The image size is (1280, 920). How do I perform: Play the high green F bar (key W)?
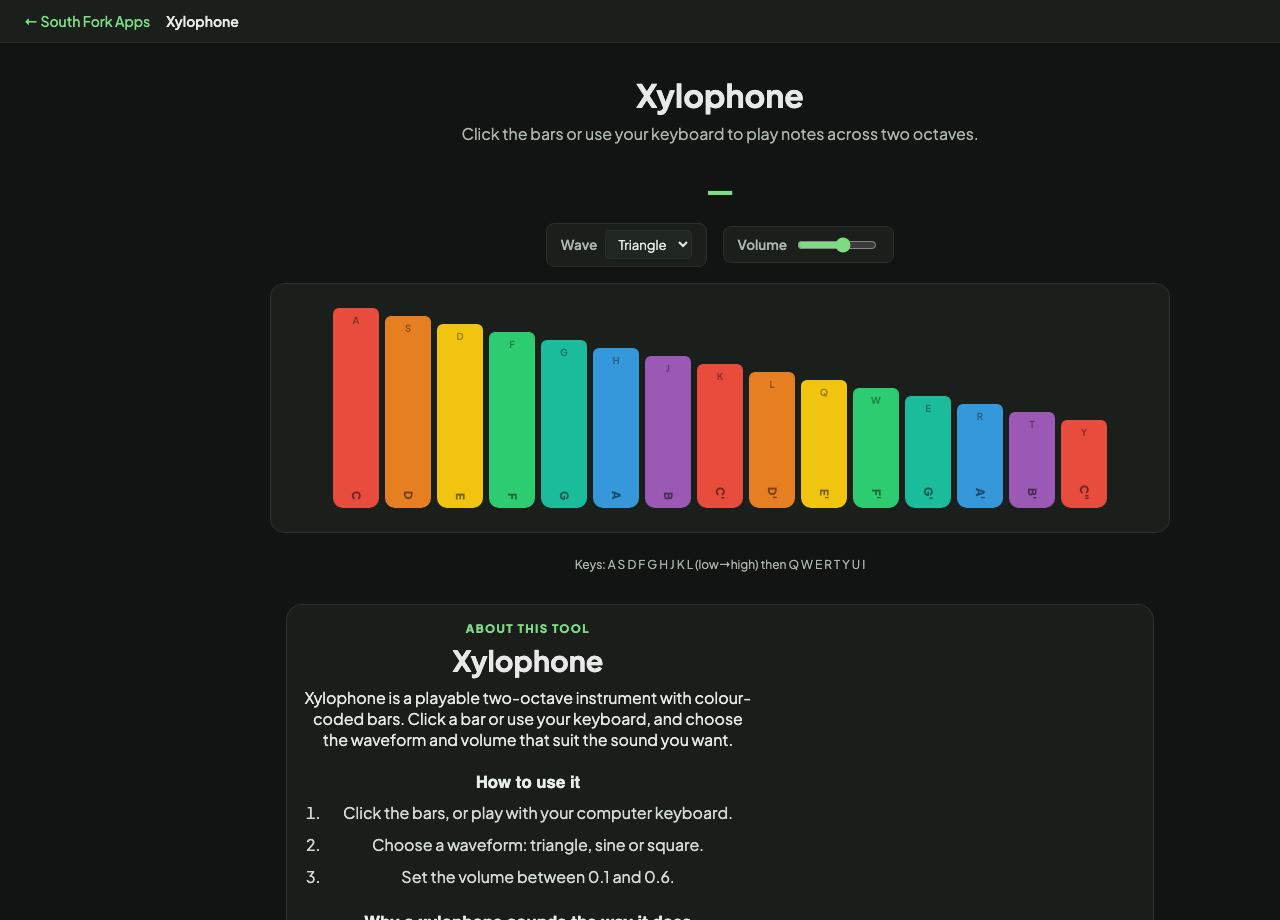(876, 448)
